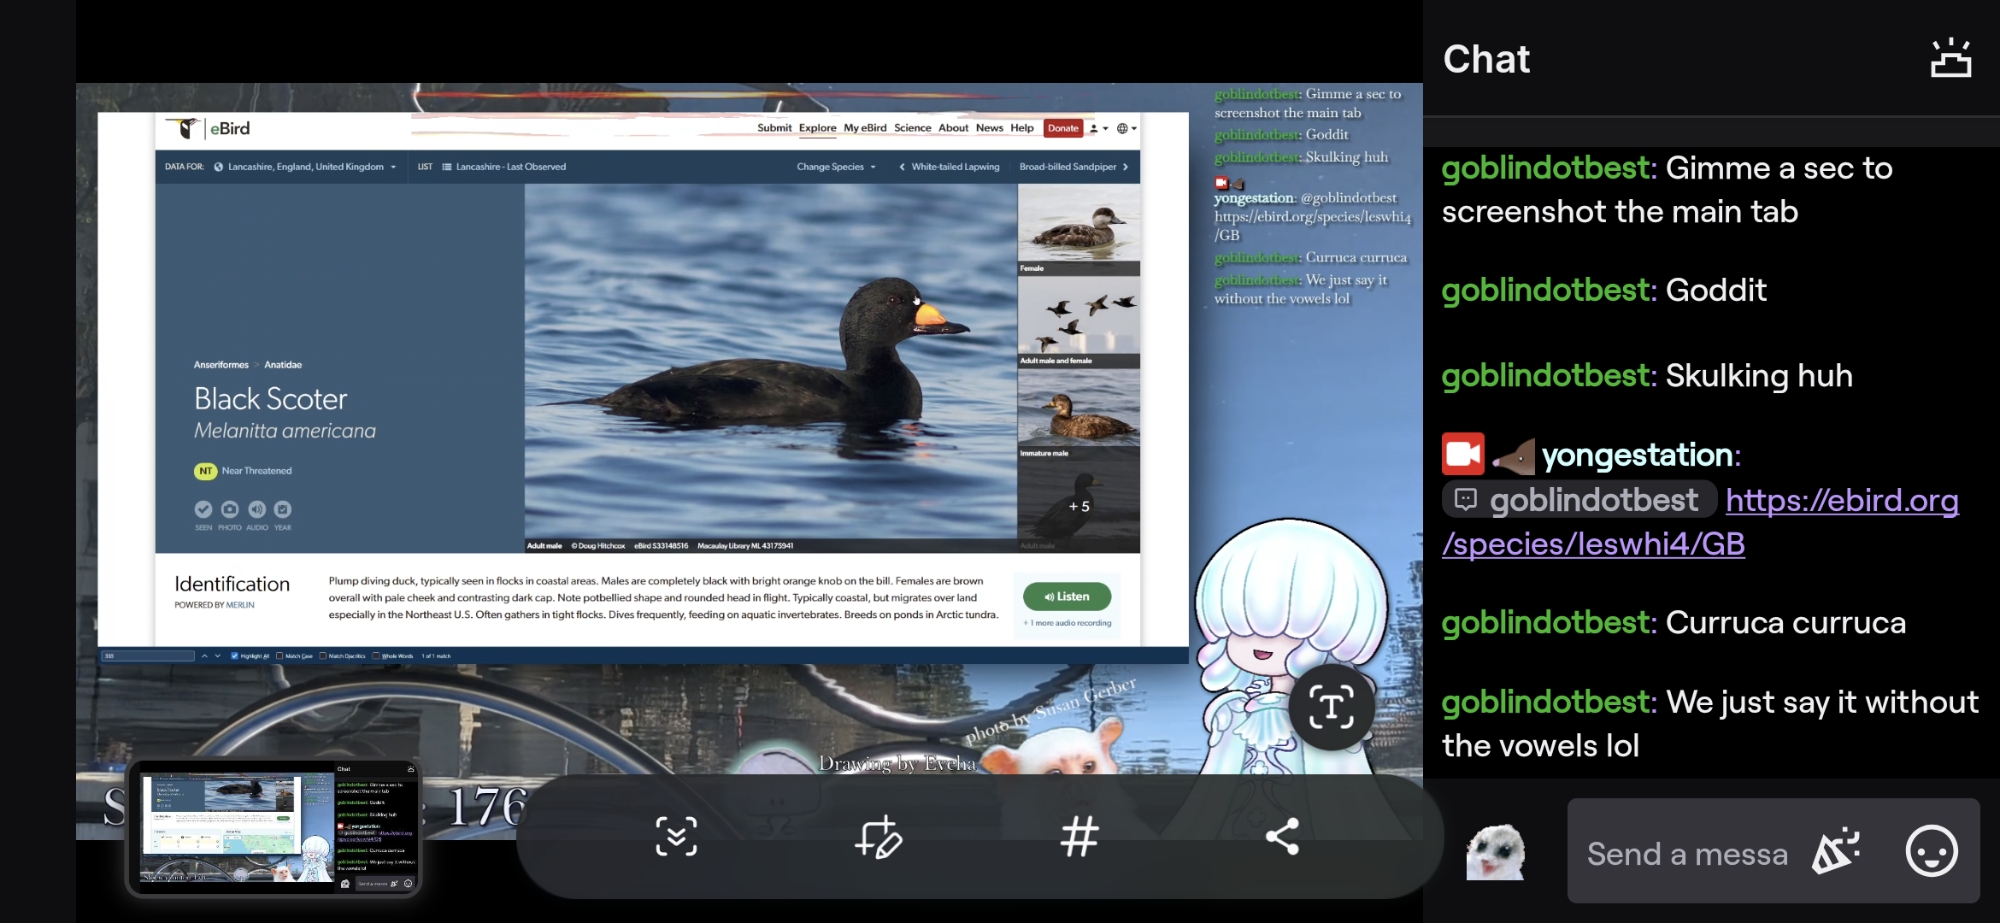The image size is (2000, 923).
Task: Expand the Change Species dropdown
Action: click(x=836, y=167)
